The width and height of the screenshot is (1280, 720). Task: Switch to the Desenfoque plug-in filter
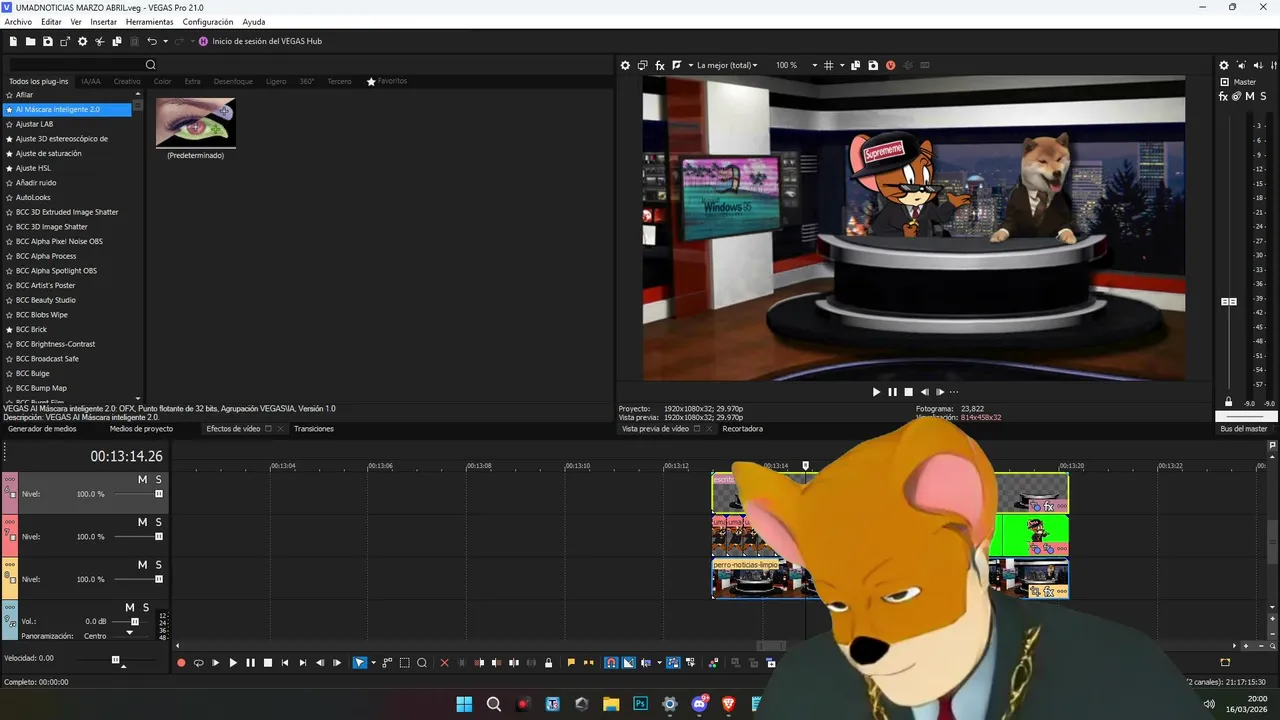point(233,81)
